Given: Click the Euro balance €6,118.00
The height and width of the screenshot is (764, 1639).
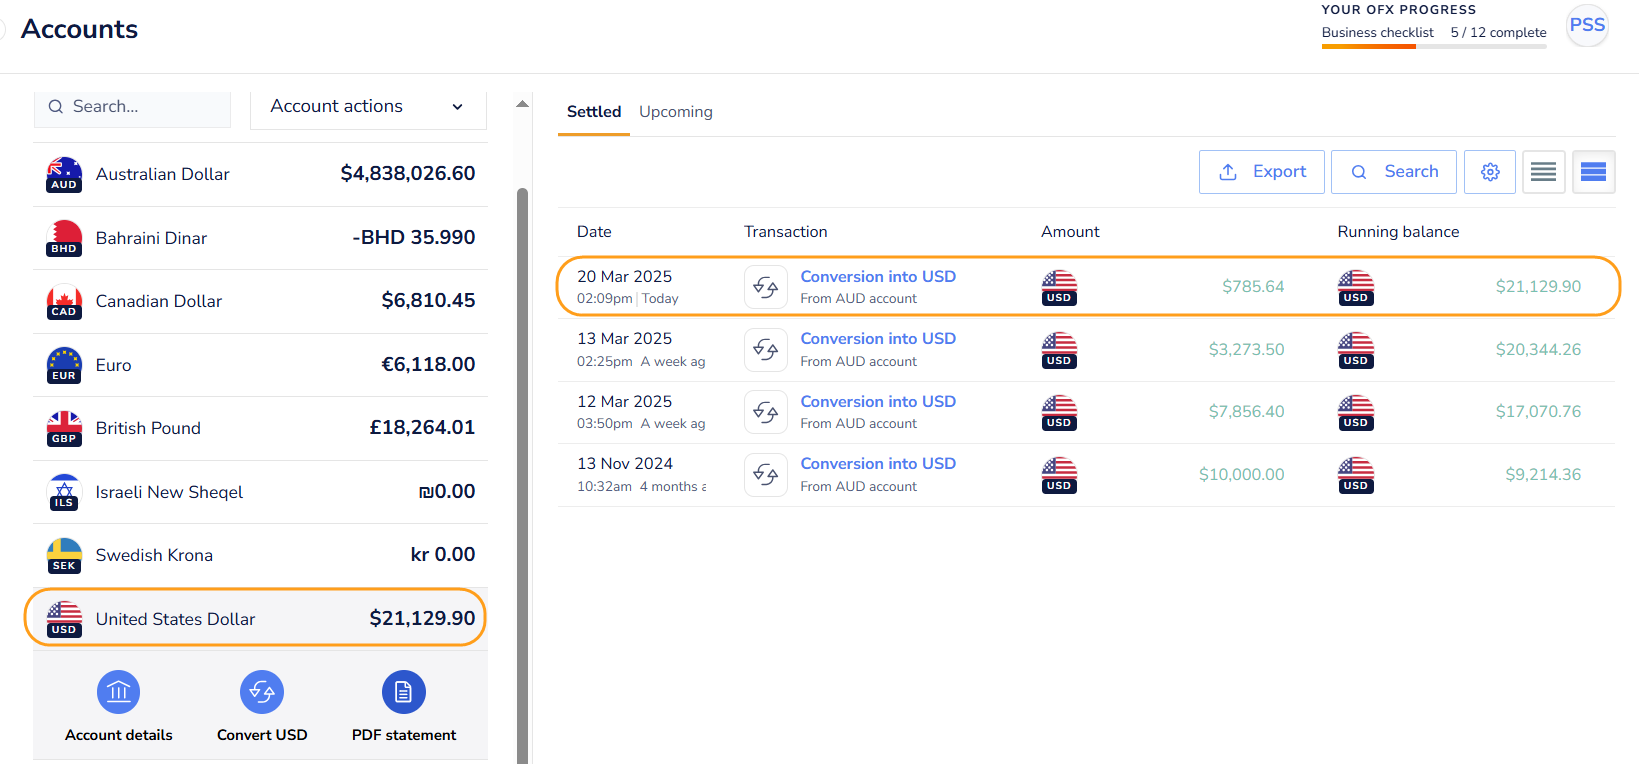Looking at the screenshot, I should (428, 365).
